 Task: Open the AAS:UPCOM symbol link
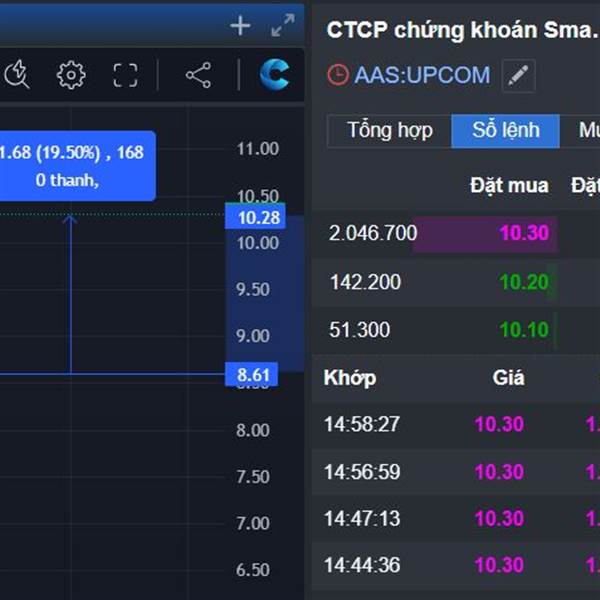422,75
